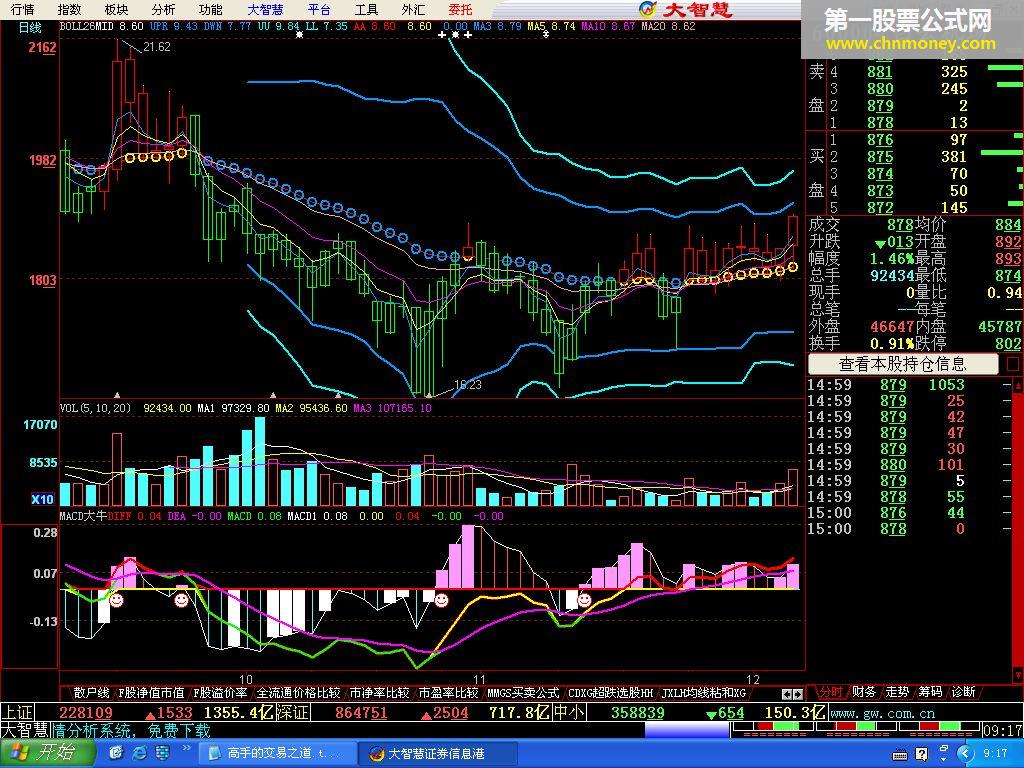Image resolution: width=1024 pixels, height=768 pixels.
Task: Switch to the 市净率比较 indicator tab
Action: 379,693
